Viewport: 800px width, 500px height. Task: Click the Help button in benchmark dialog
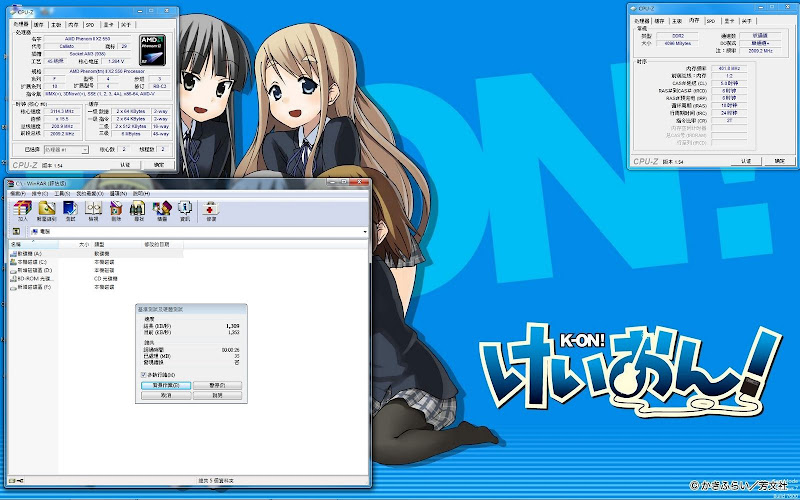point(217,395)
